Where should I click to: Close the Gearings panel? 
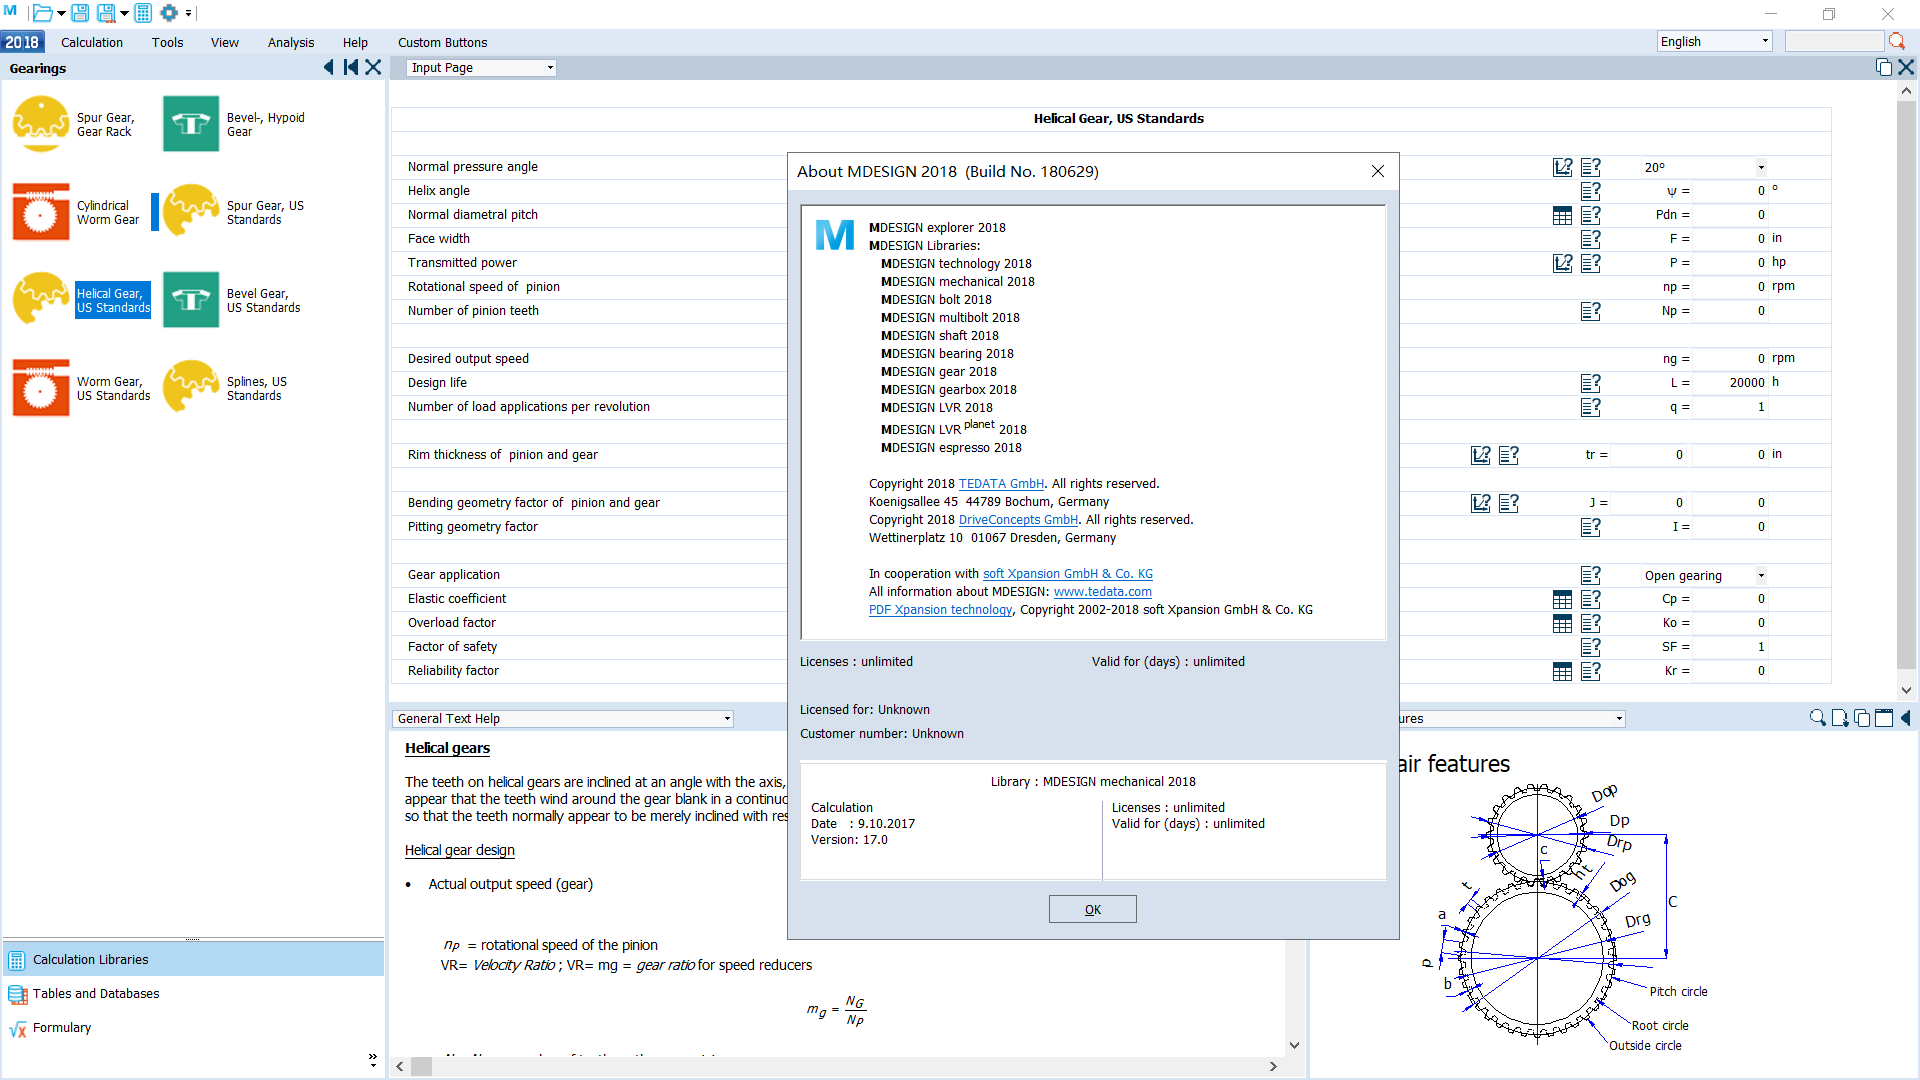click(373, 67)
